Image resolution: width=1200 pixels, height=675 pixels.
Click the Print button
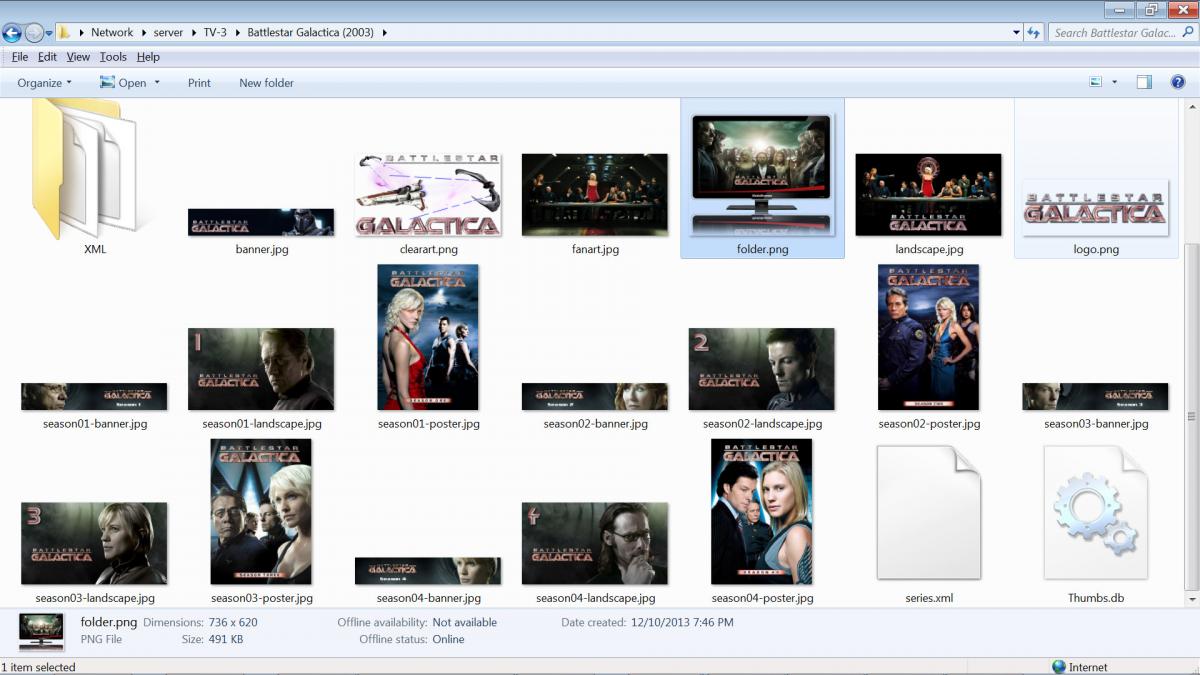tap(199, 83)
